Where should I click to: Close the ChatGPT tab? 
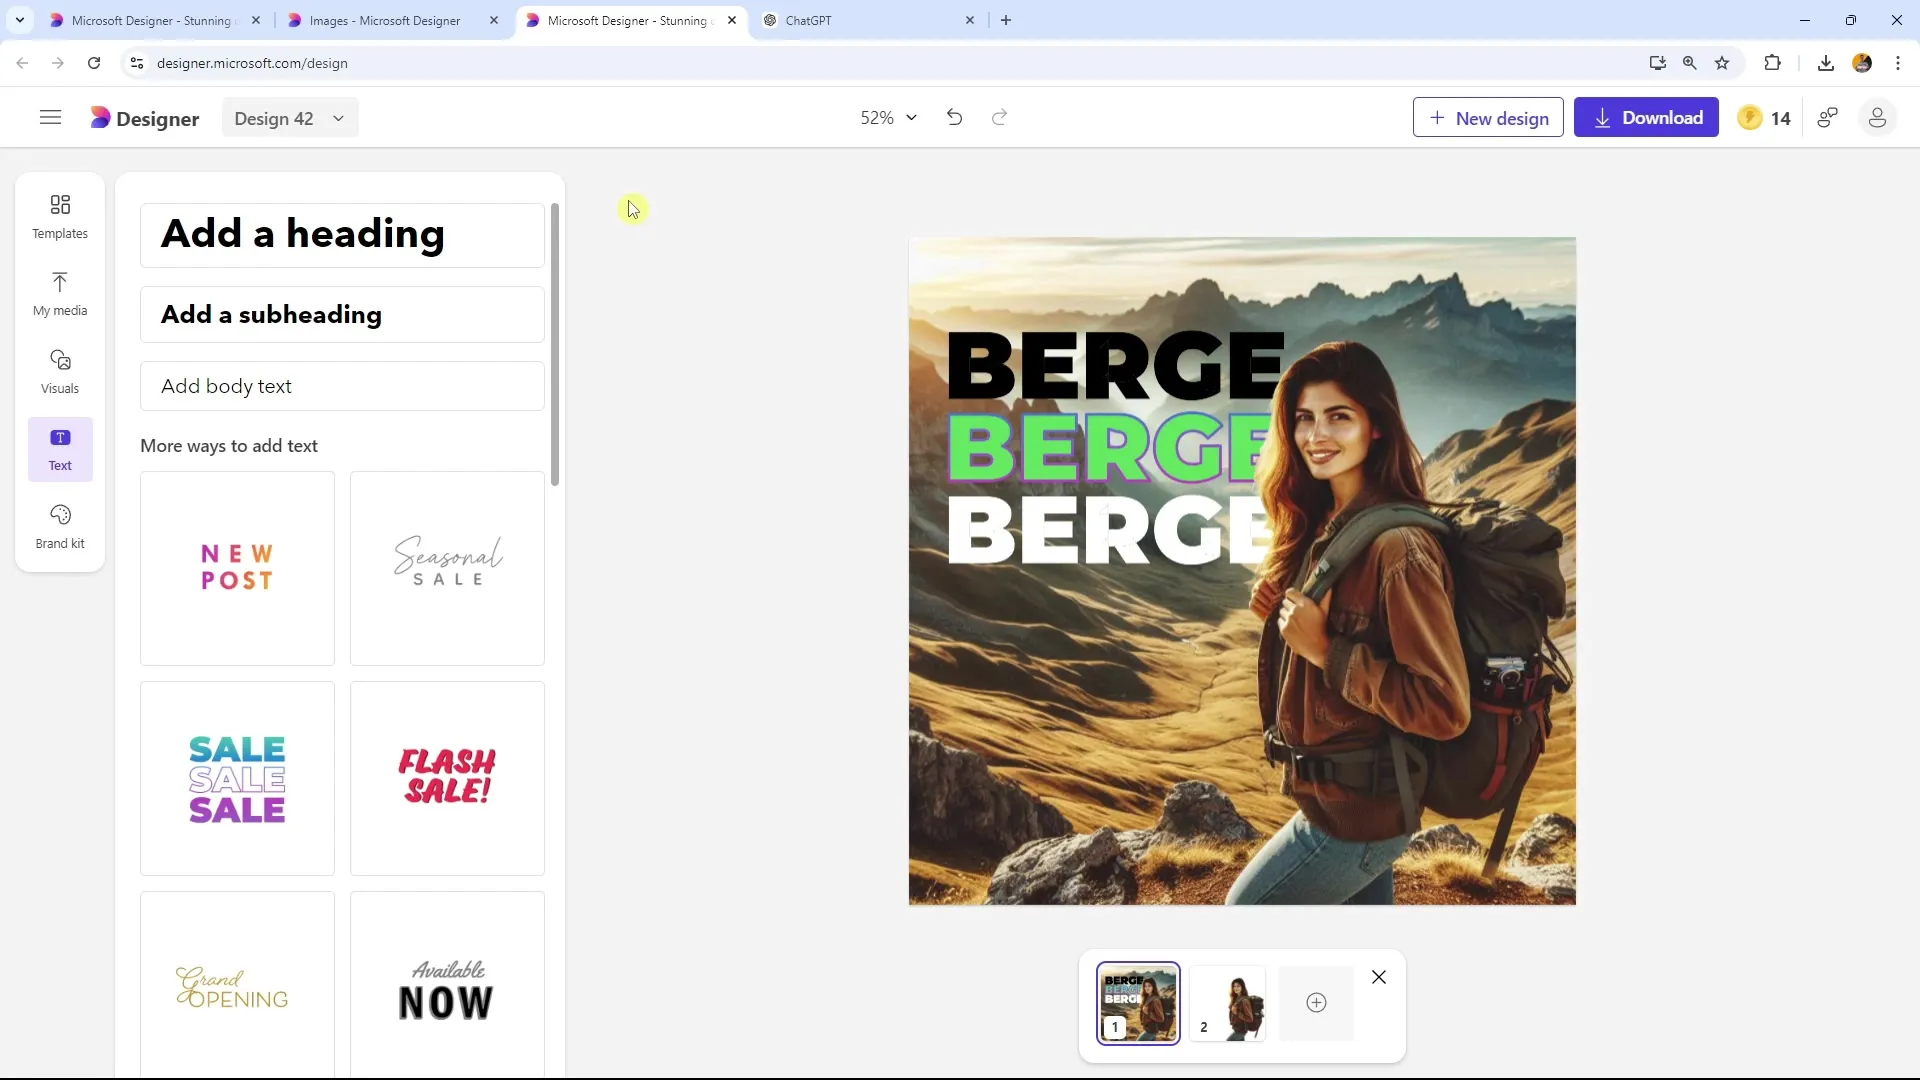(x=969, y=20)
